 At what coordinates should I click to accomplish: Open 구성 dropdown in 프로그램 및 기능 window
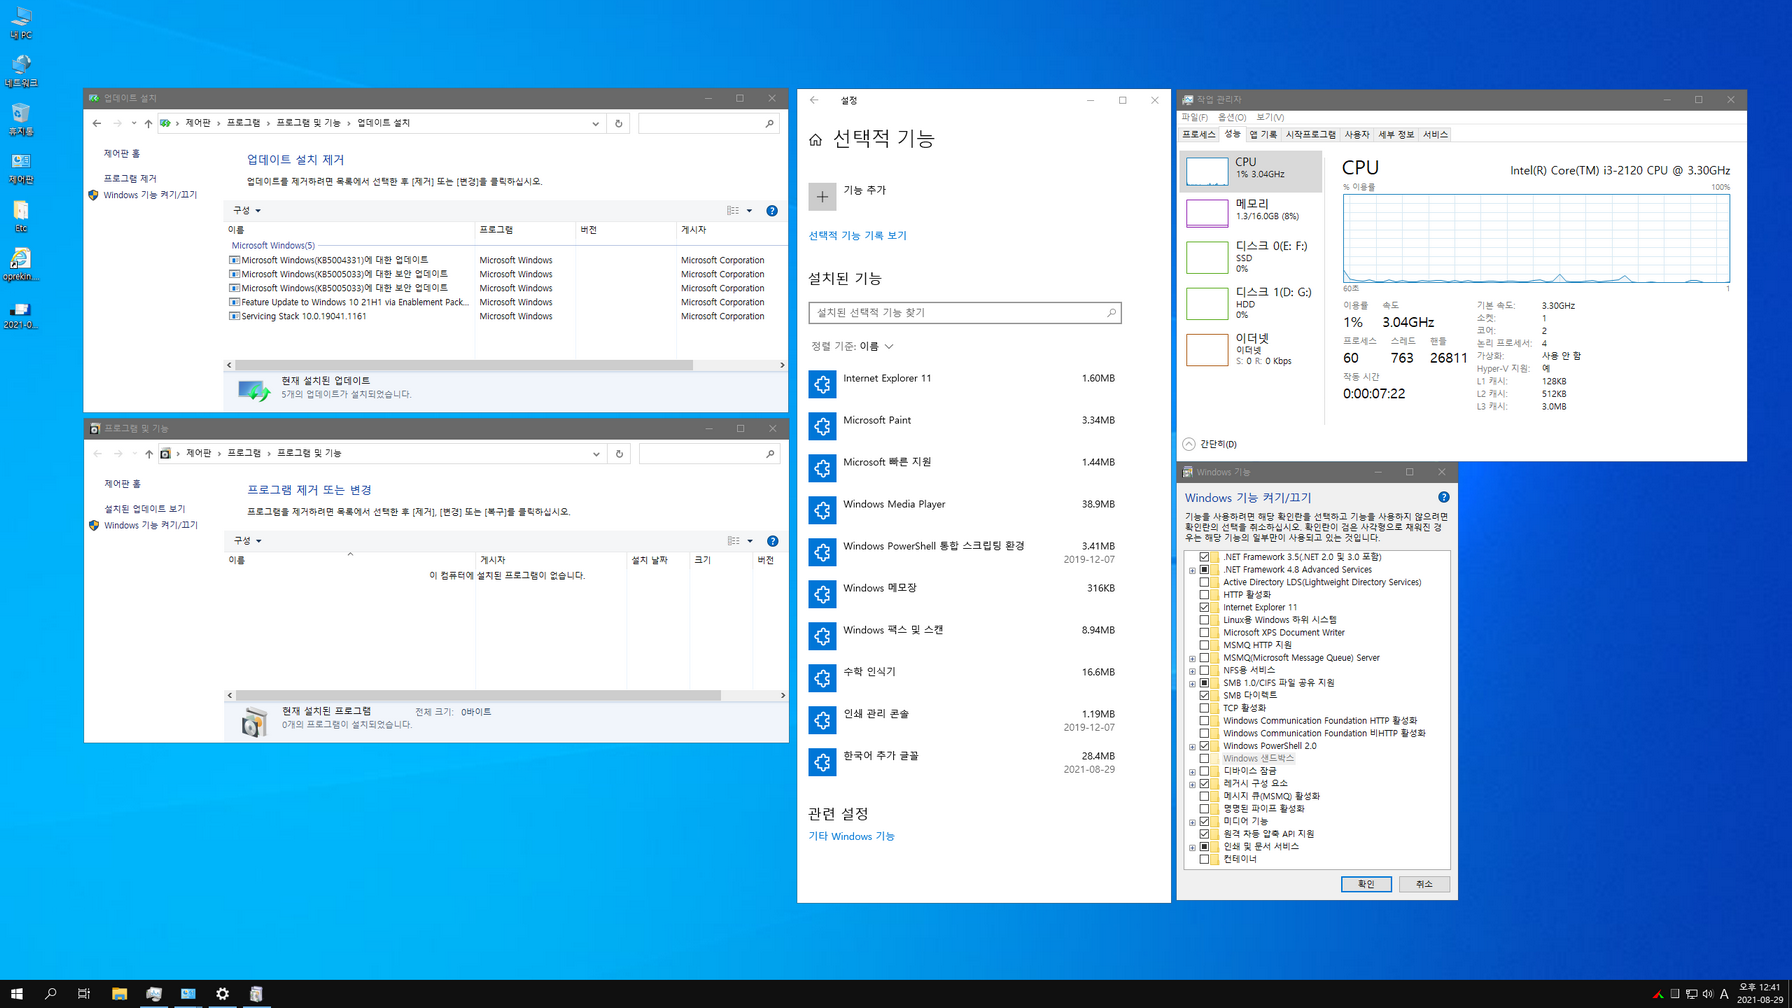click(246, 541)
